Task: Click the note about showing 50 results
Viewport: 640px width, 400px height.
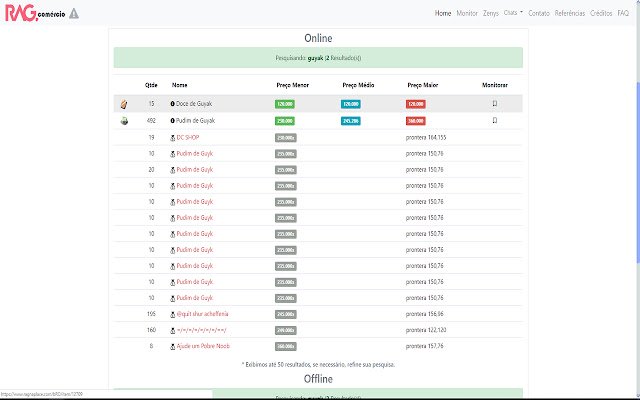Action: tap(318, 364)
